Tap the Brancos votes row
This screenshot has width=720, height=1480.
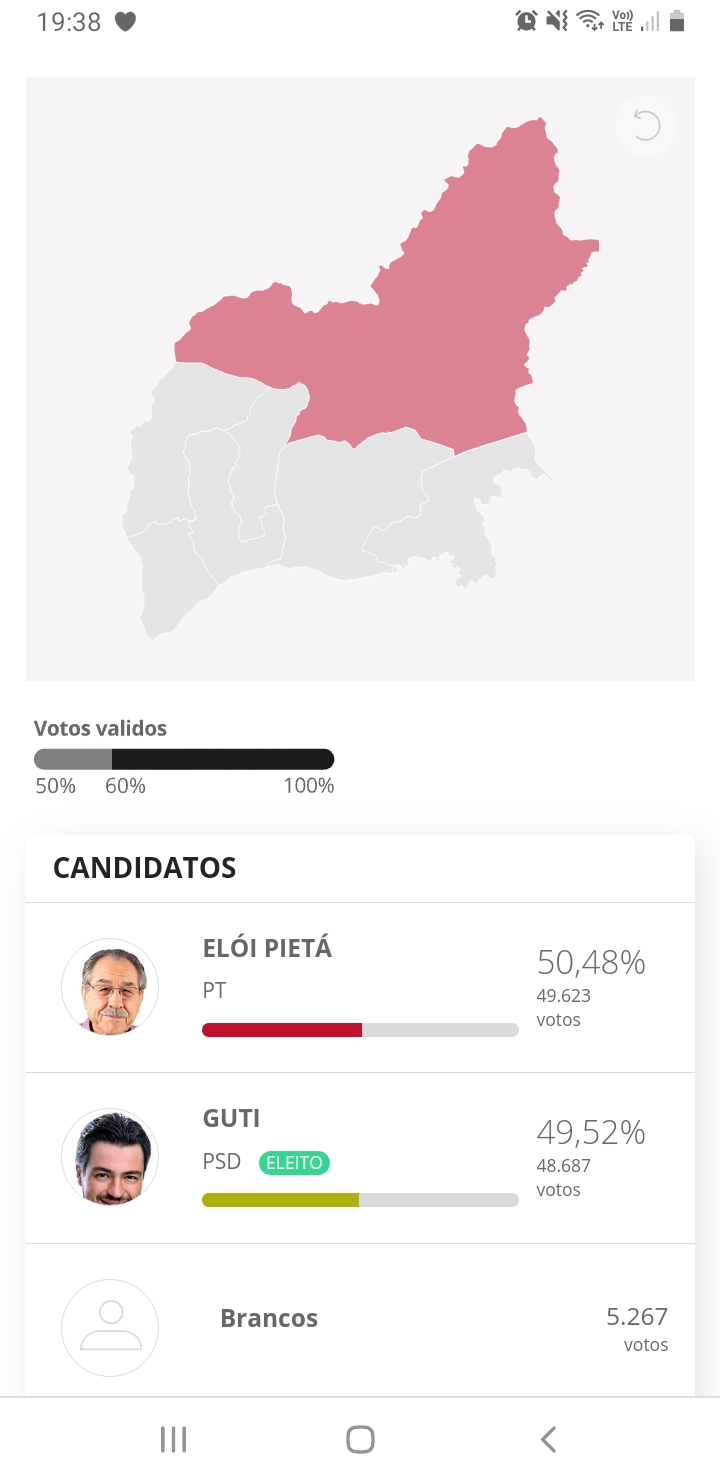pyautogui.click(x=360, y=1320)
